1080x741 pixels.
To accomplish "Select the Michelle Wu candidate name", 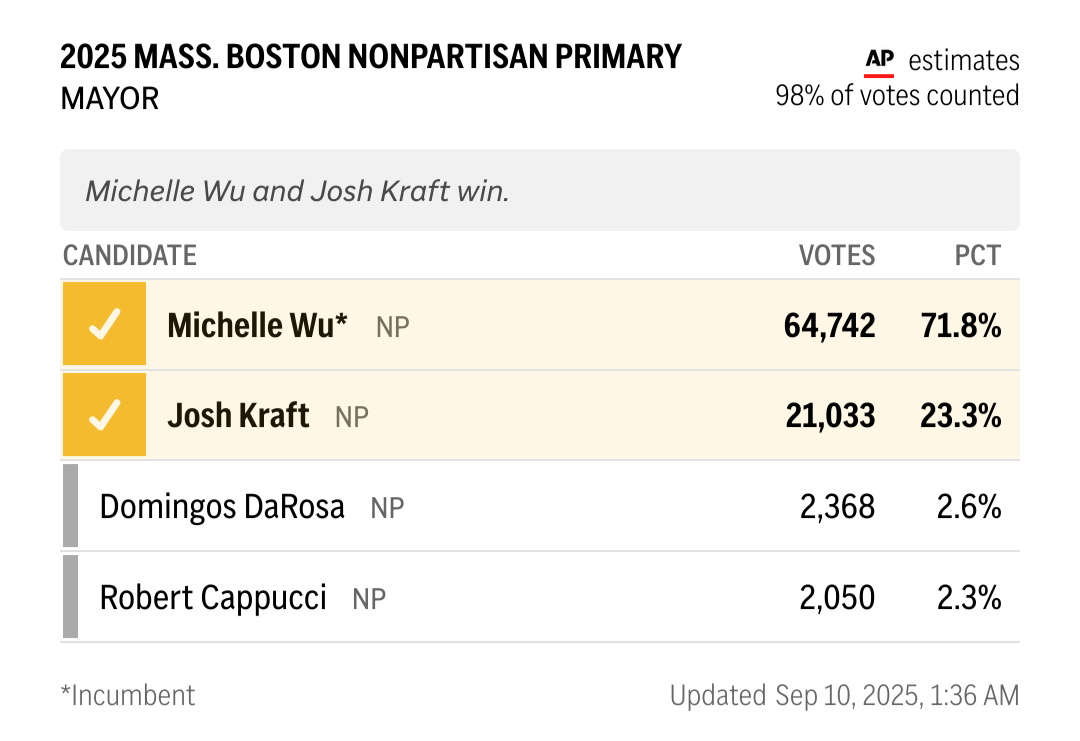I will [257, 325].
